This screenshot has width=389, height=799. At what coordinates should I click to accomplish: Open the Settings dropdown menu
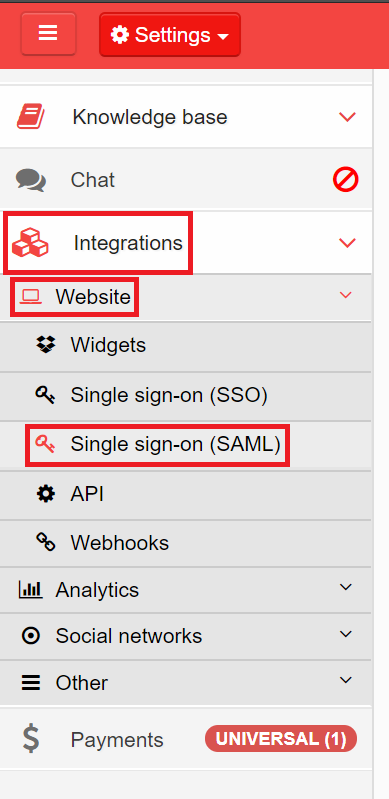pos(170,35)
